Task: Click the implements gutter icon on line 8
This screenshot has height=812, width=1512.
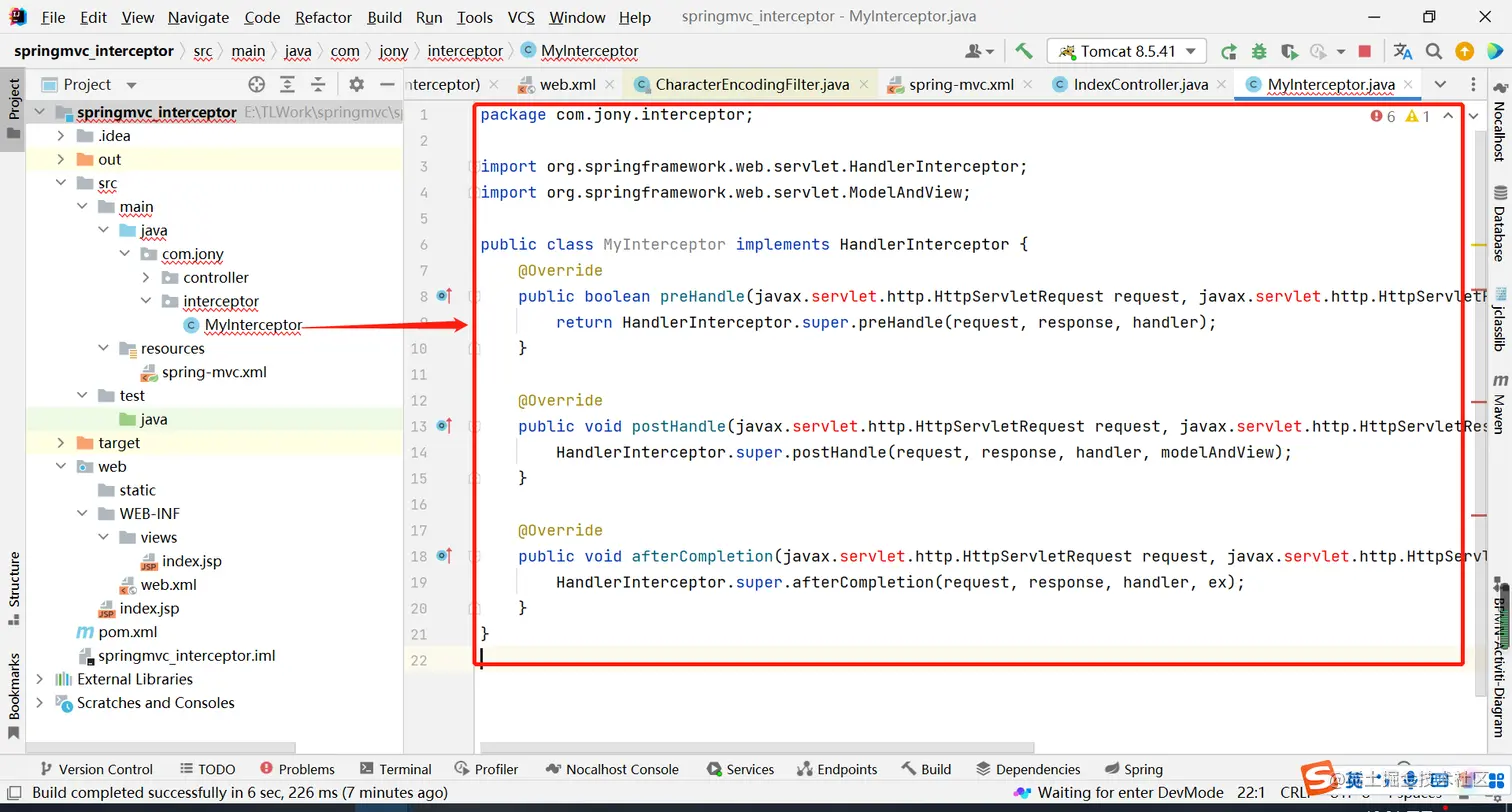Action: tap(444, 296)
